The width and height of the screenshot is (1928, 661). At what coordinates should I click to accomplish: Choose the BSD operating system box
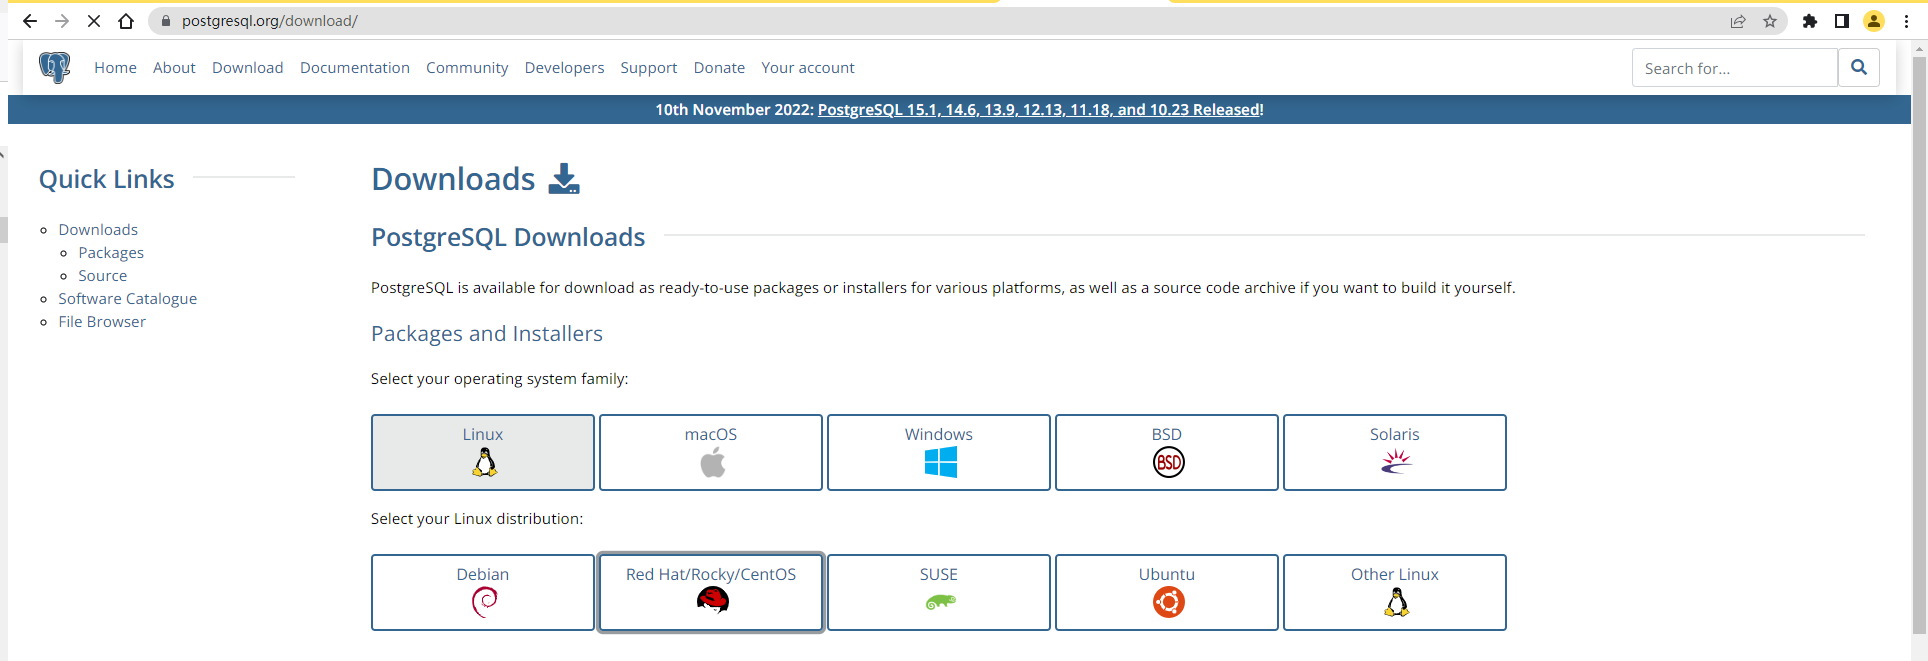coord(1167,452)
